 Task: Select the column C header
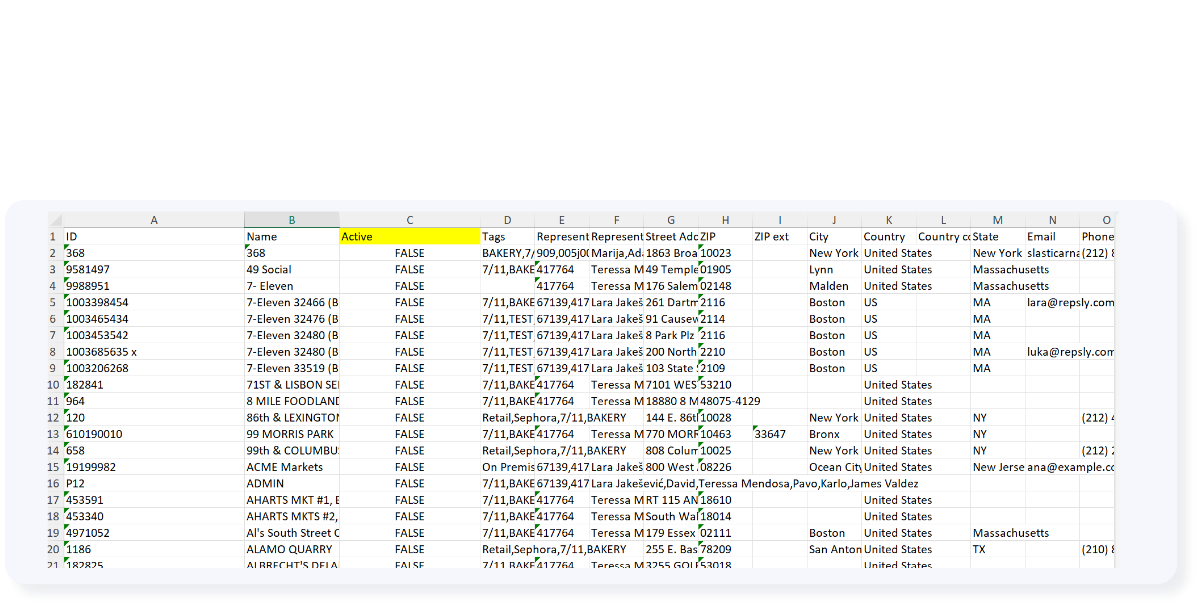tap(409, 220)
